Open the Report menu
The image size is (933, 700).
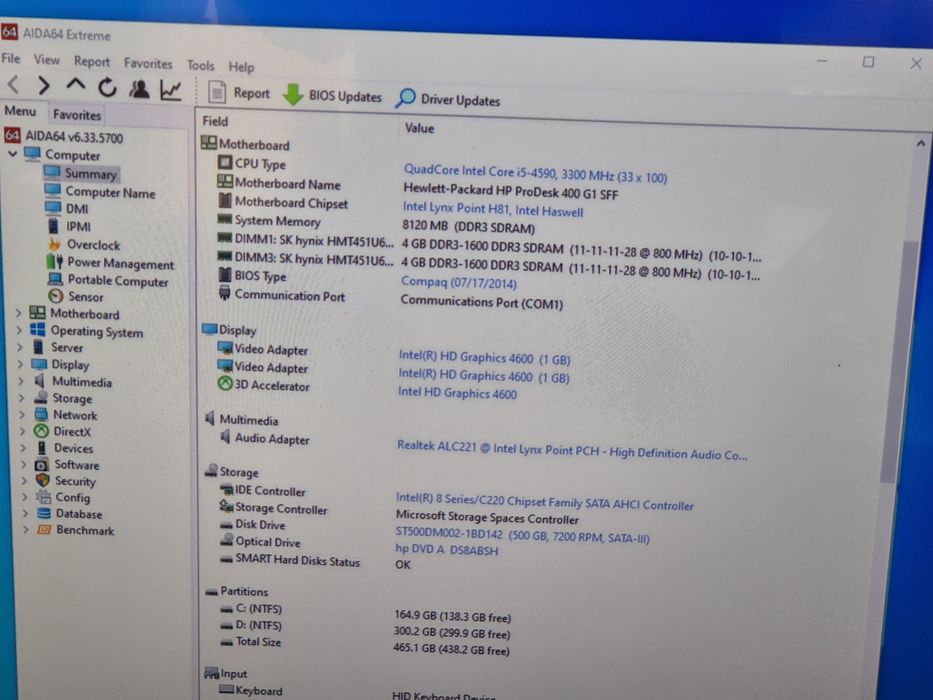pyautogui.click(x=92, y=61)
